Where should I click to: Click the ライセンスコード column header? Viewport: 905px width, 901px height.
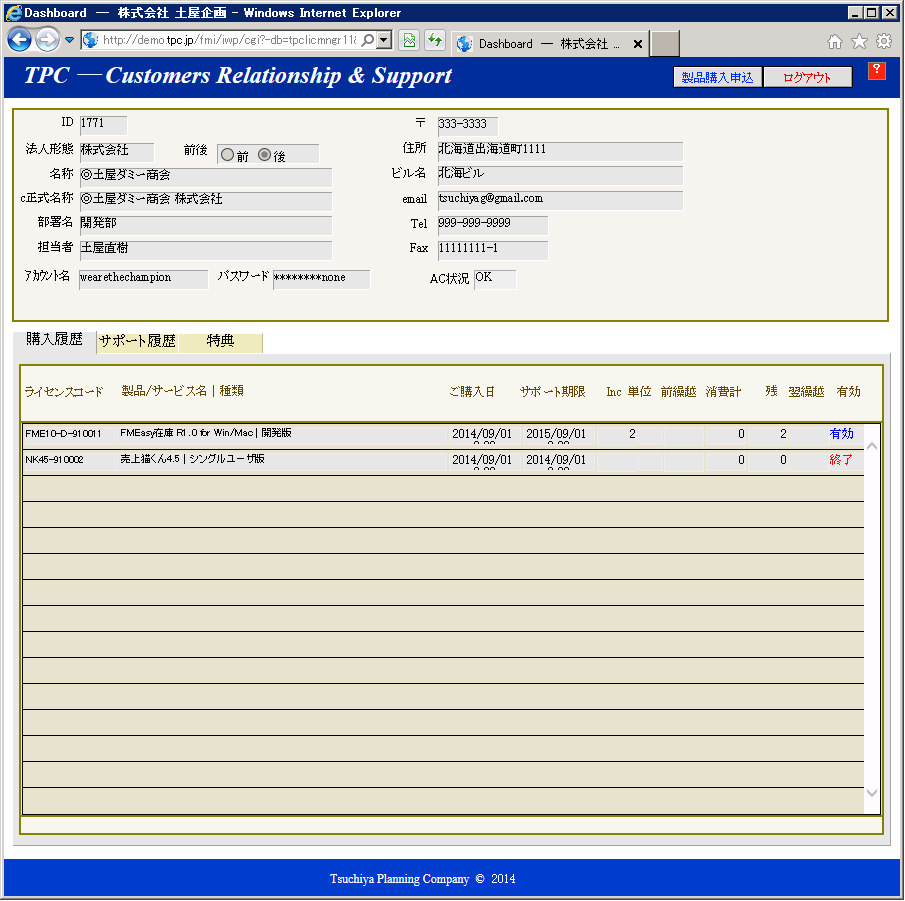[63, 392]
